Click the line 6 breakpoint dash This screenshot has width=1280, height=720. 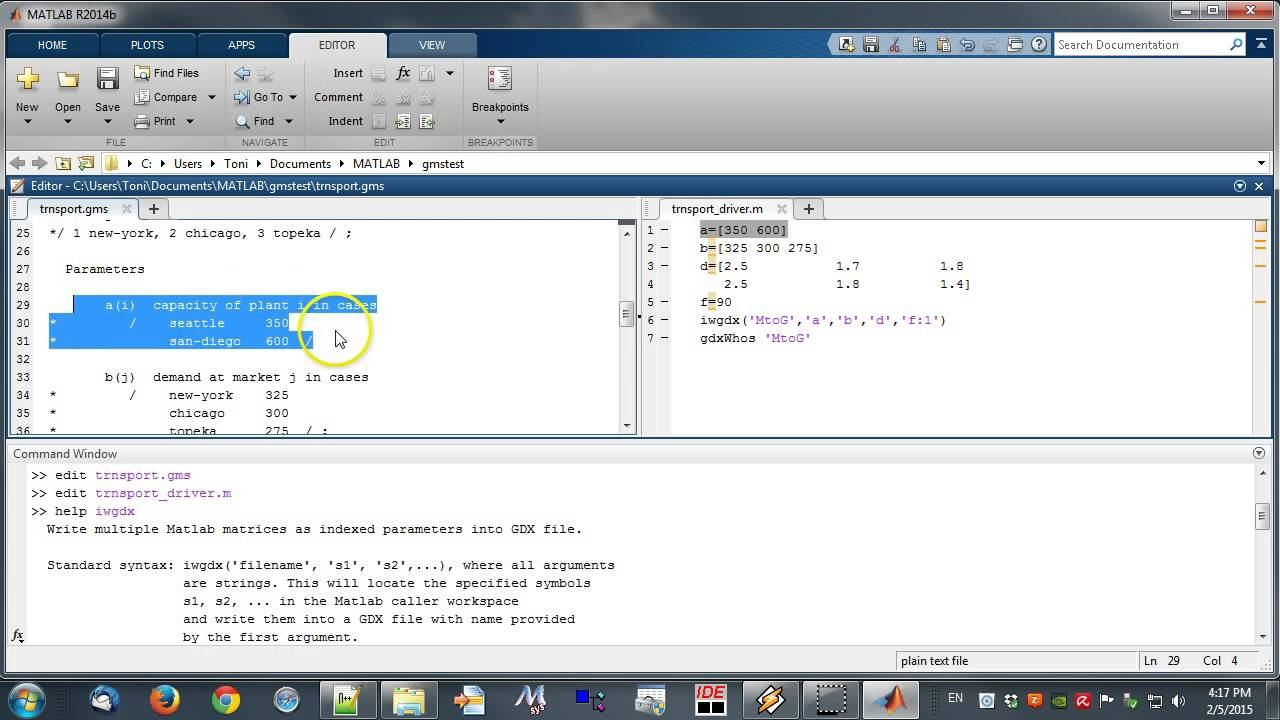coord(664,320)
